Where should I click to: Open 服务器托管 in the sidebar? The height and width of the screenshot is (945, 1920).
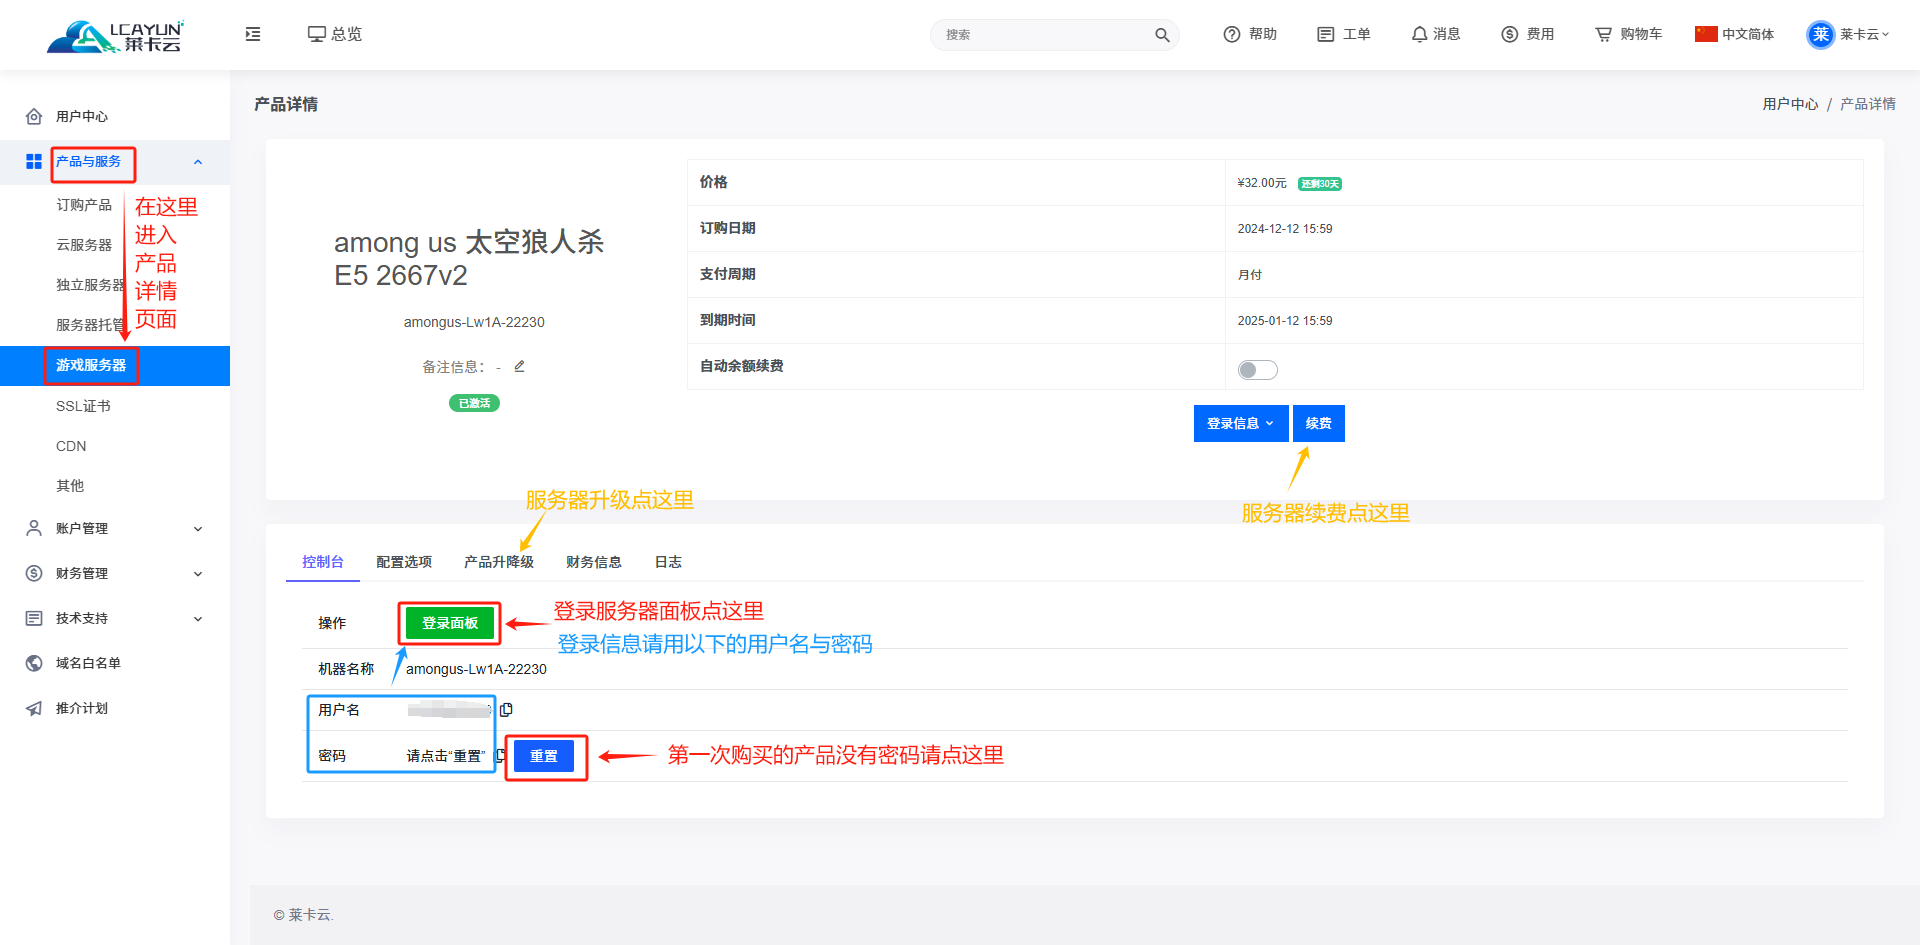(x=91, y=325)
